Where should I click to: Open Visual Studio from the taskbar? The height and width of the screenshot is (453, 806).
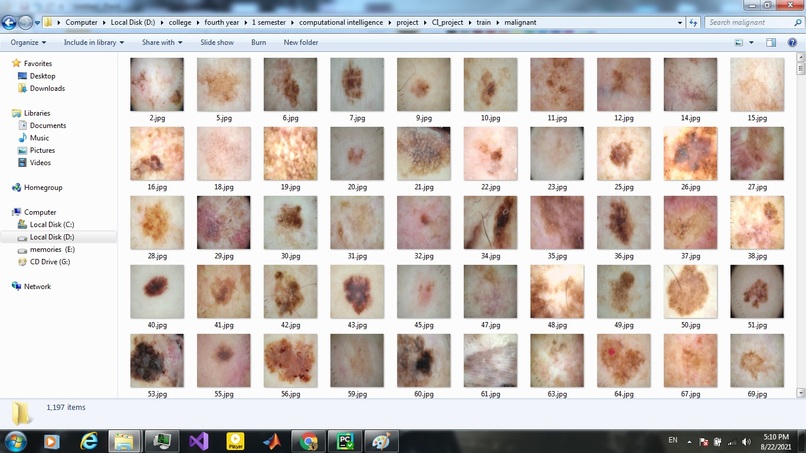199,441
